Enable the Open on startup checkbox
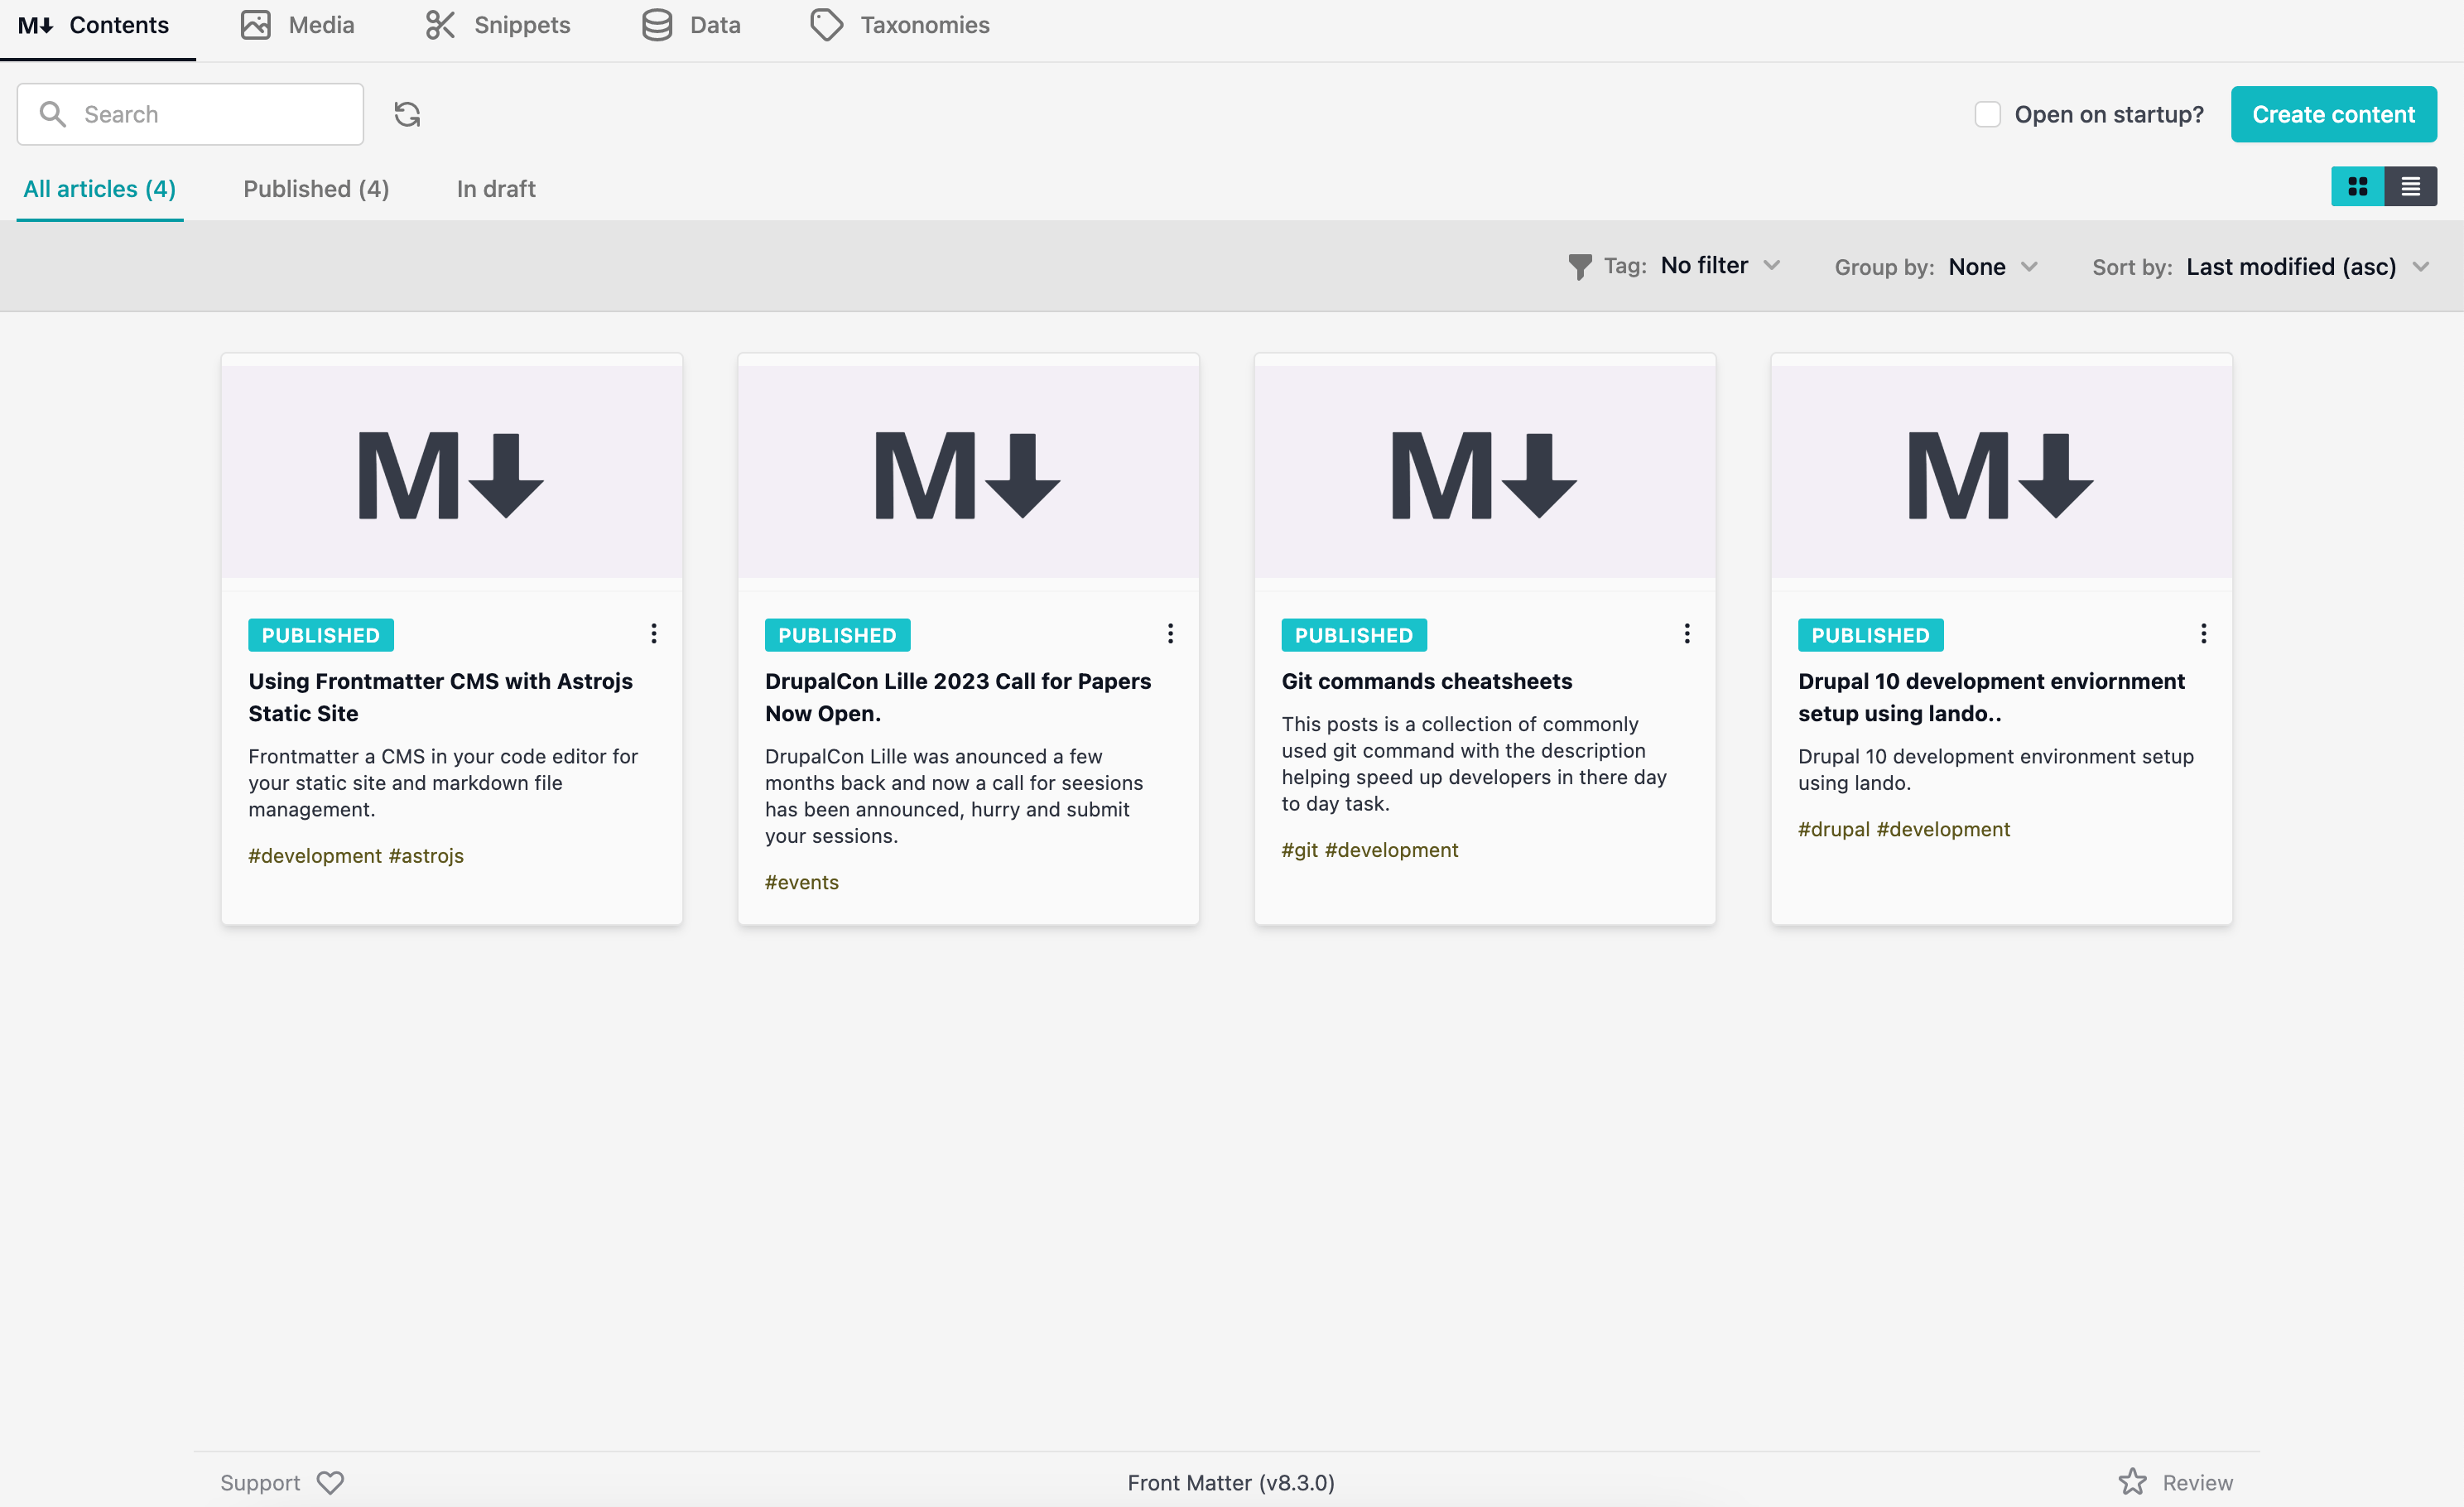Image resolution: width=2464 pixels, height=1507 pixels. [x=1986, y=114]
